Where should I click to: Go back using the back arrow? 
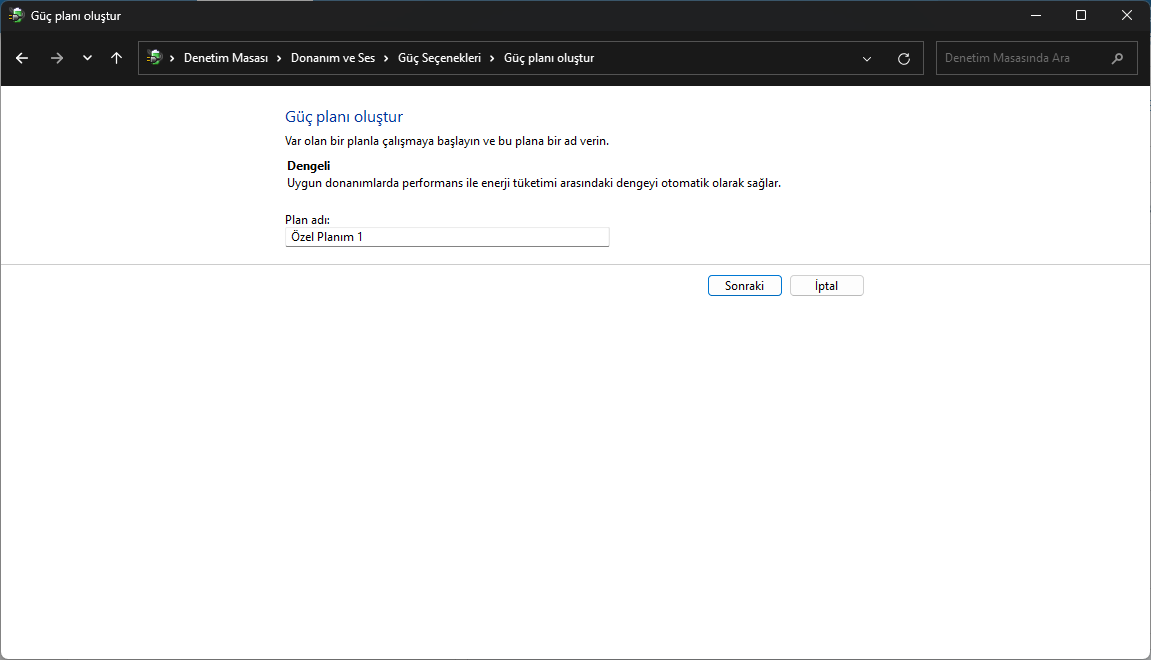(x=22, y=58)
